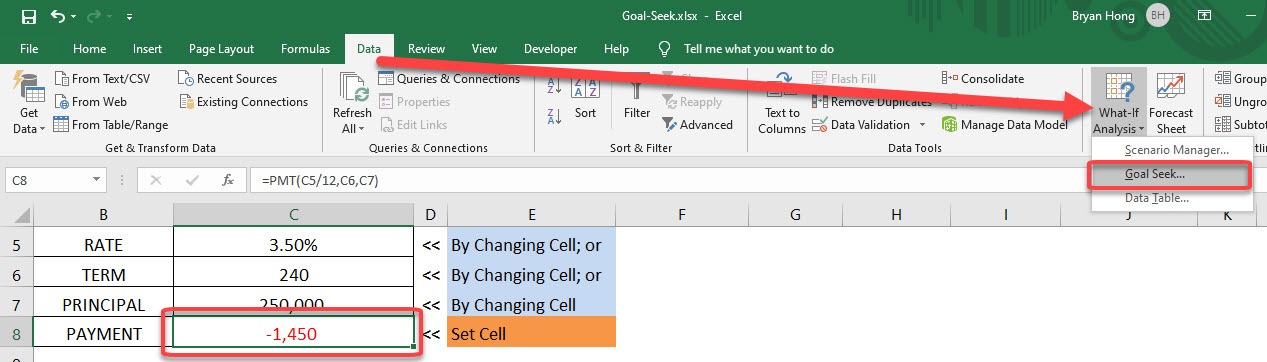Switch to the Home tab
The width and height of the screenshot is (1267, 362).
pyautogui.click(x=89, y=48)
